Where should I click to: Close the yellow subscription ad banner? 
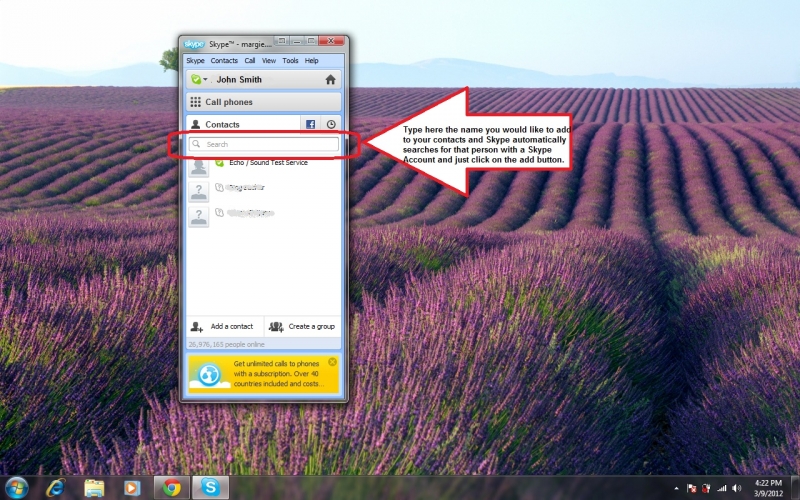[332, 362]
